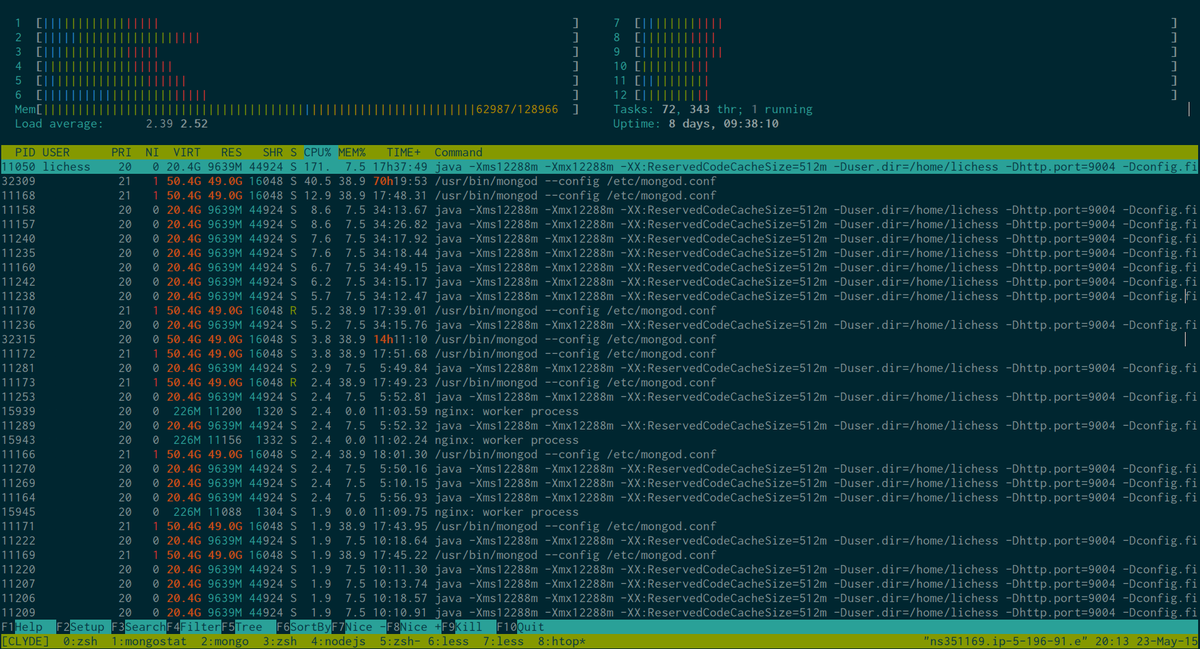This screenshot has width=1200, height=649.
Task: Select nginx worker process row PID 15943
Action: tap(600, 440)
